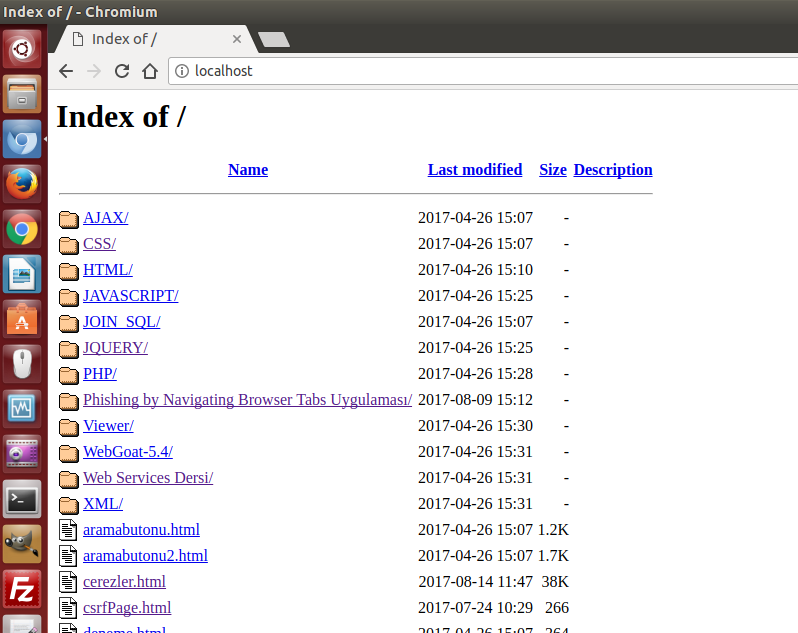Select the 'Index of /' tab

(155, 39)
